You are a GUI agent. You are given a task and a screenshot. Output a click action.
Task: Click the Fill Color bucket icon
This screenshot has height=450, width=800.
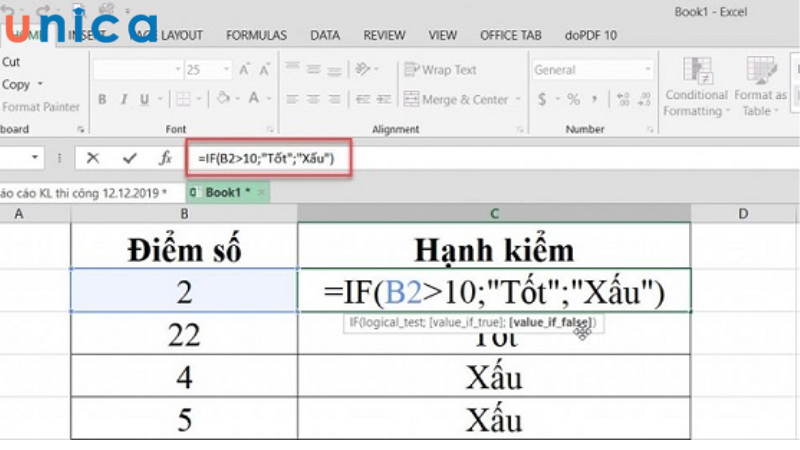[x=223, y=98]
